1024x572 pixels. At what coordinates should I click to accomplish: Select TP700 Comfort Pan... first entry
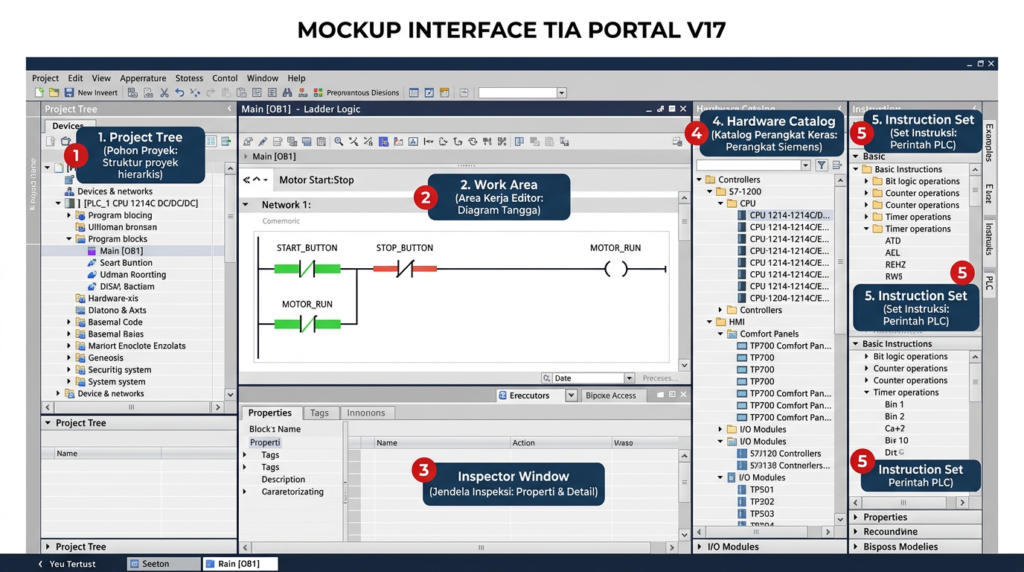click(790, 345)
